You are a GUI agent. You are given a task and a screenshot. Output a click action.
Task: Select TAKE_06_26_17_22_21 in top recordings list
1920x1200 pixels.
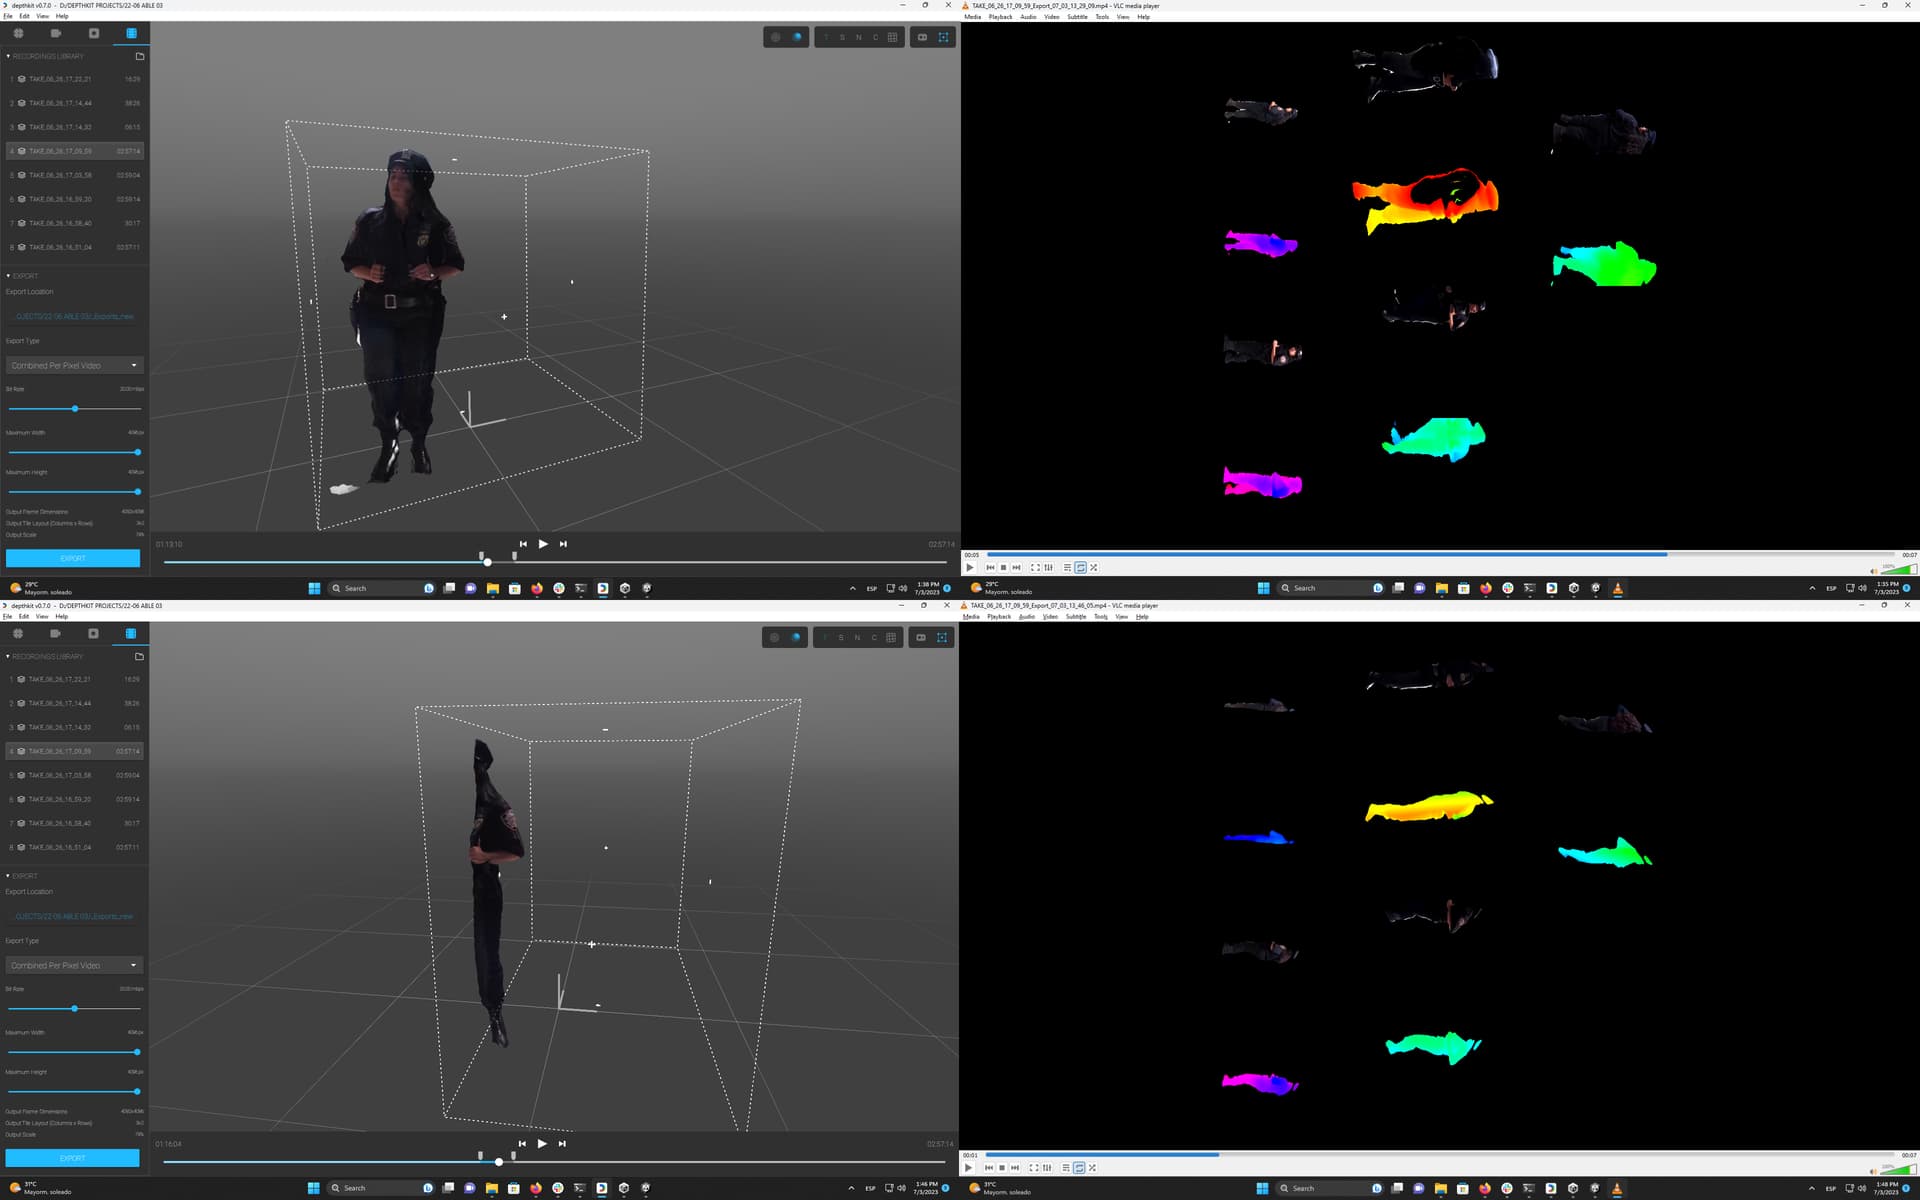click(60, 79)
